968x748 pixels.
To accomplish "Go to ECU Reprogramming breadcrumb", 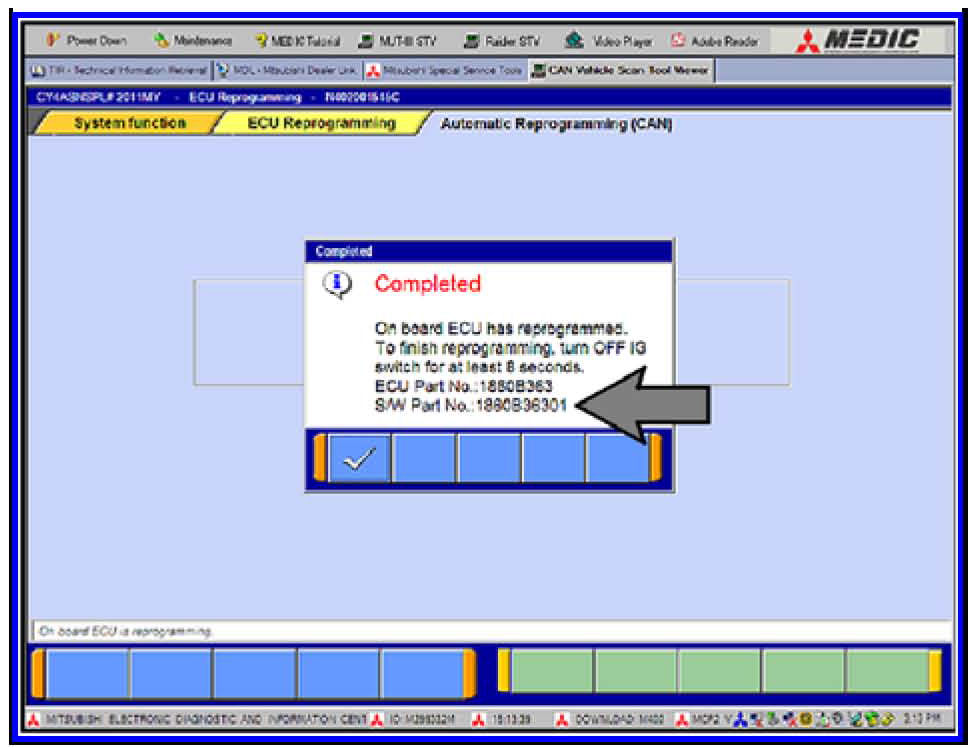I will [x=320, y=123].
